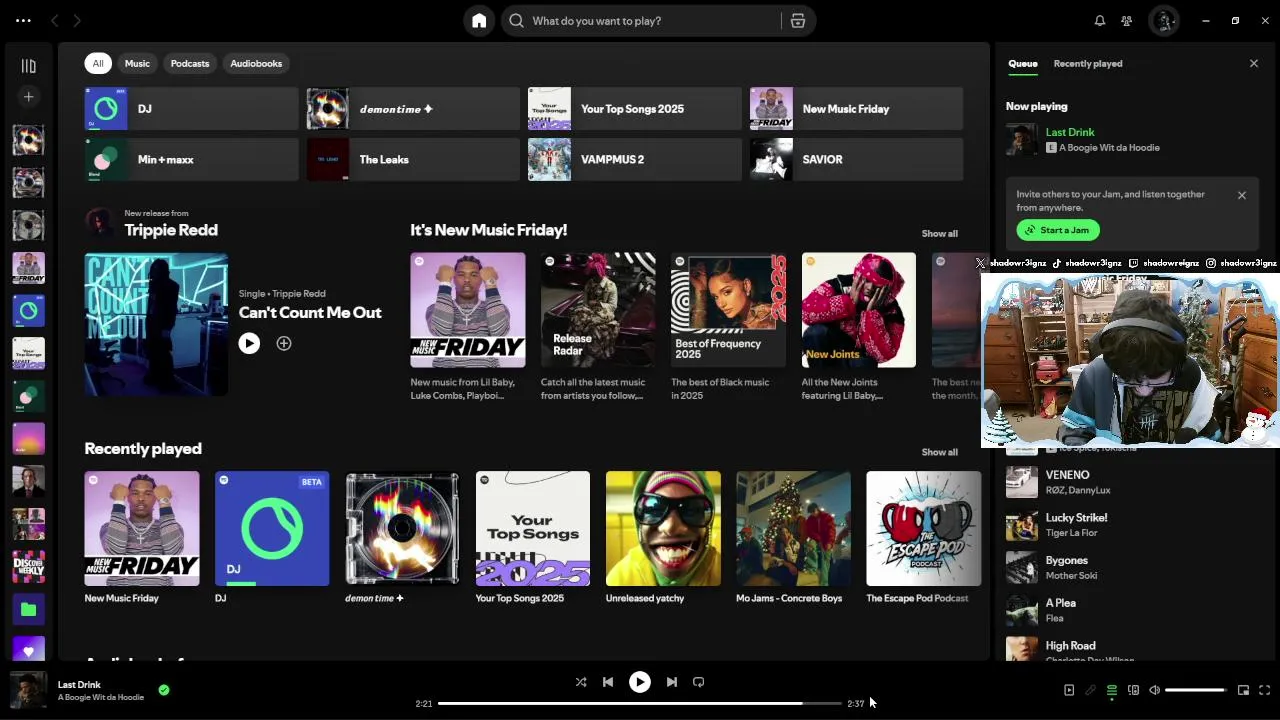Dismiss the Jam invitation card
The width and height of the screenshot is (1280, 720).
pos(1242,195)
